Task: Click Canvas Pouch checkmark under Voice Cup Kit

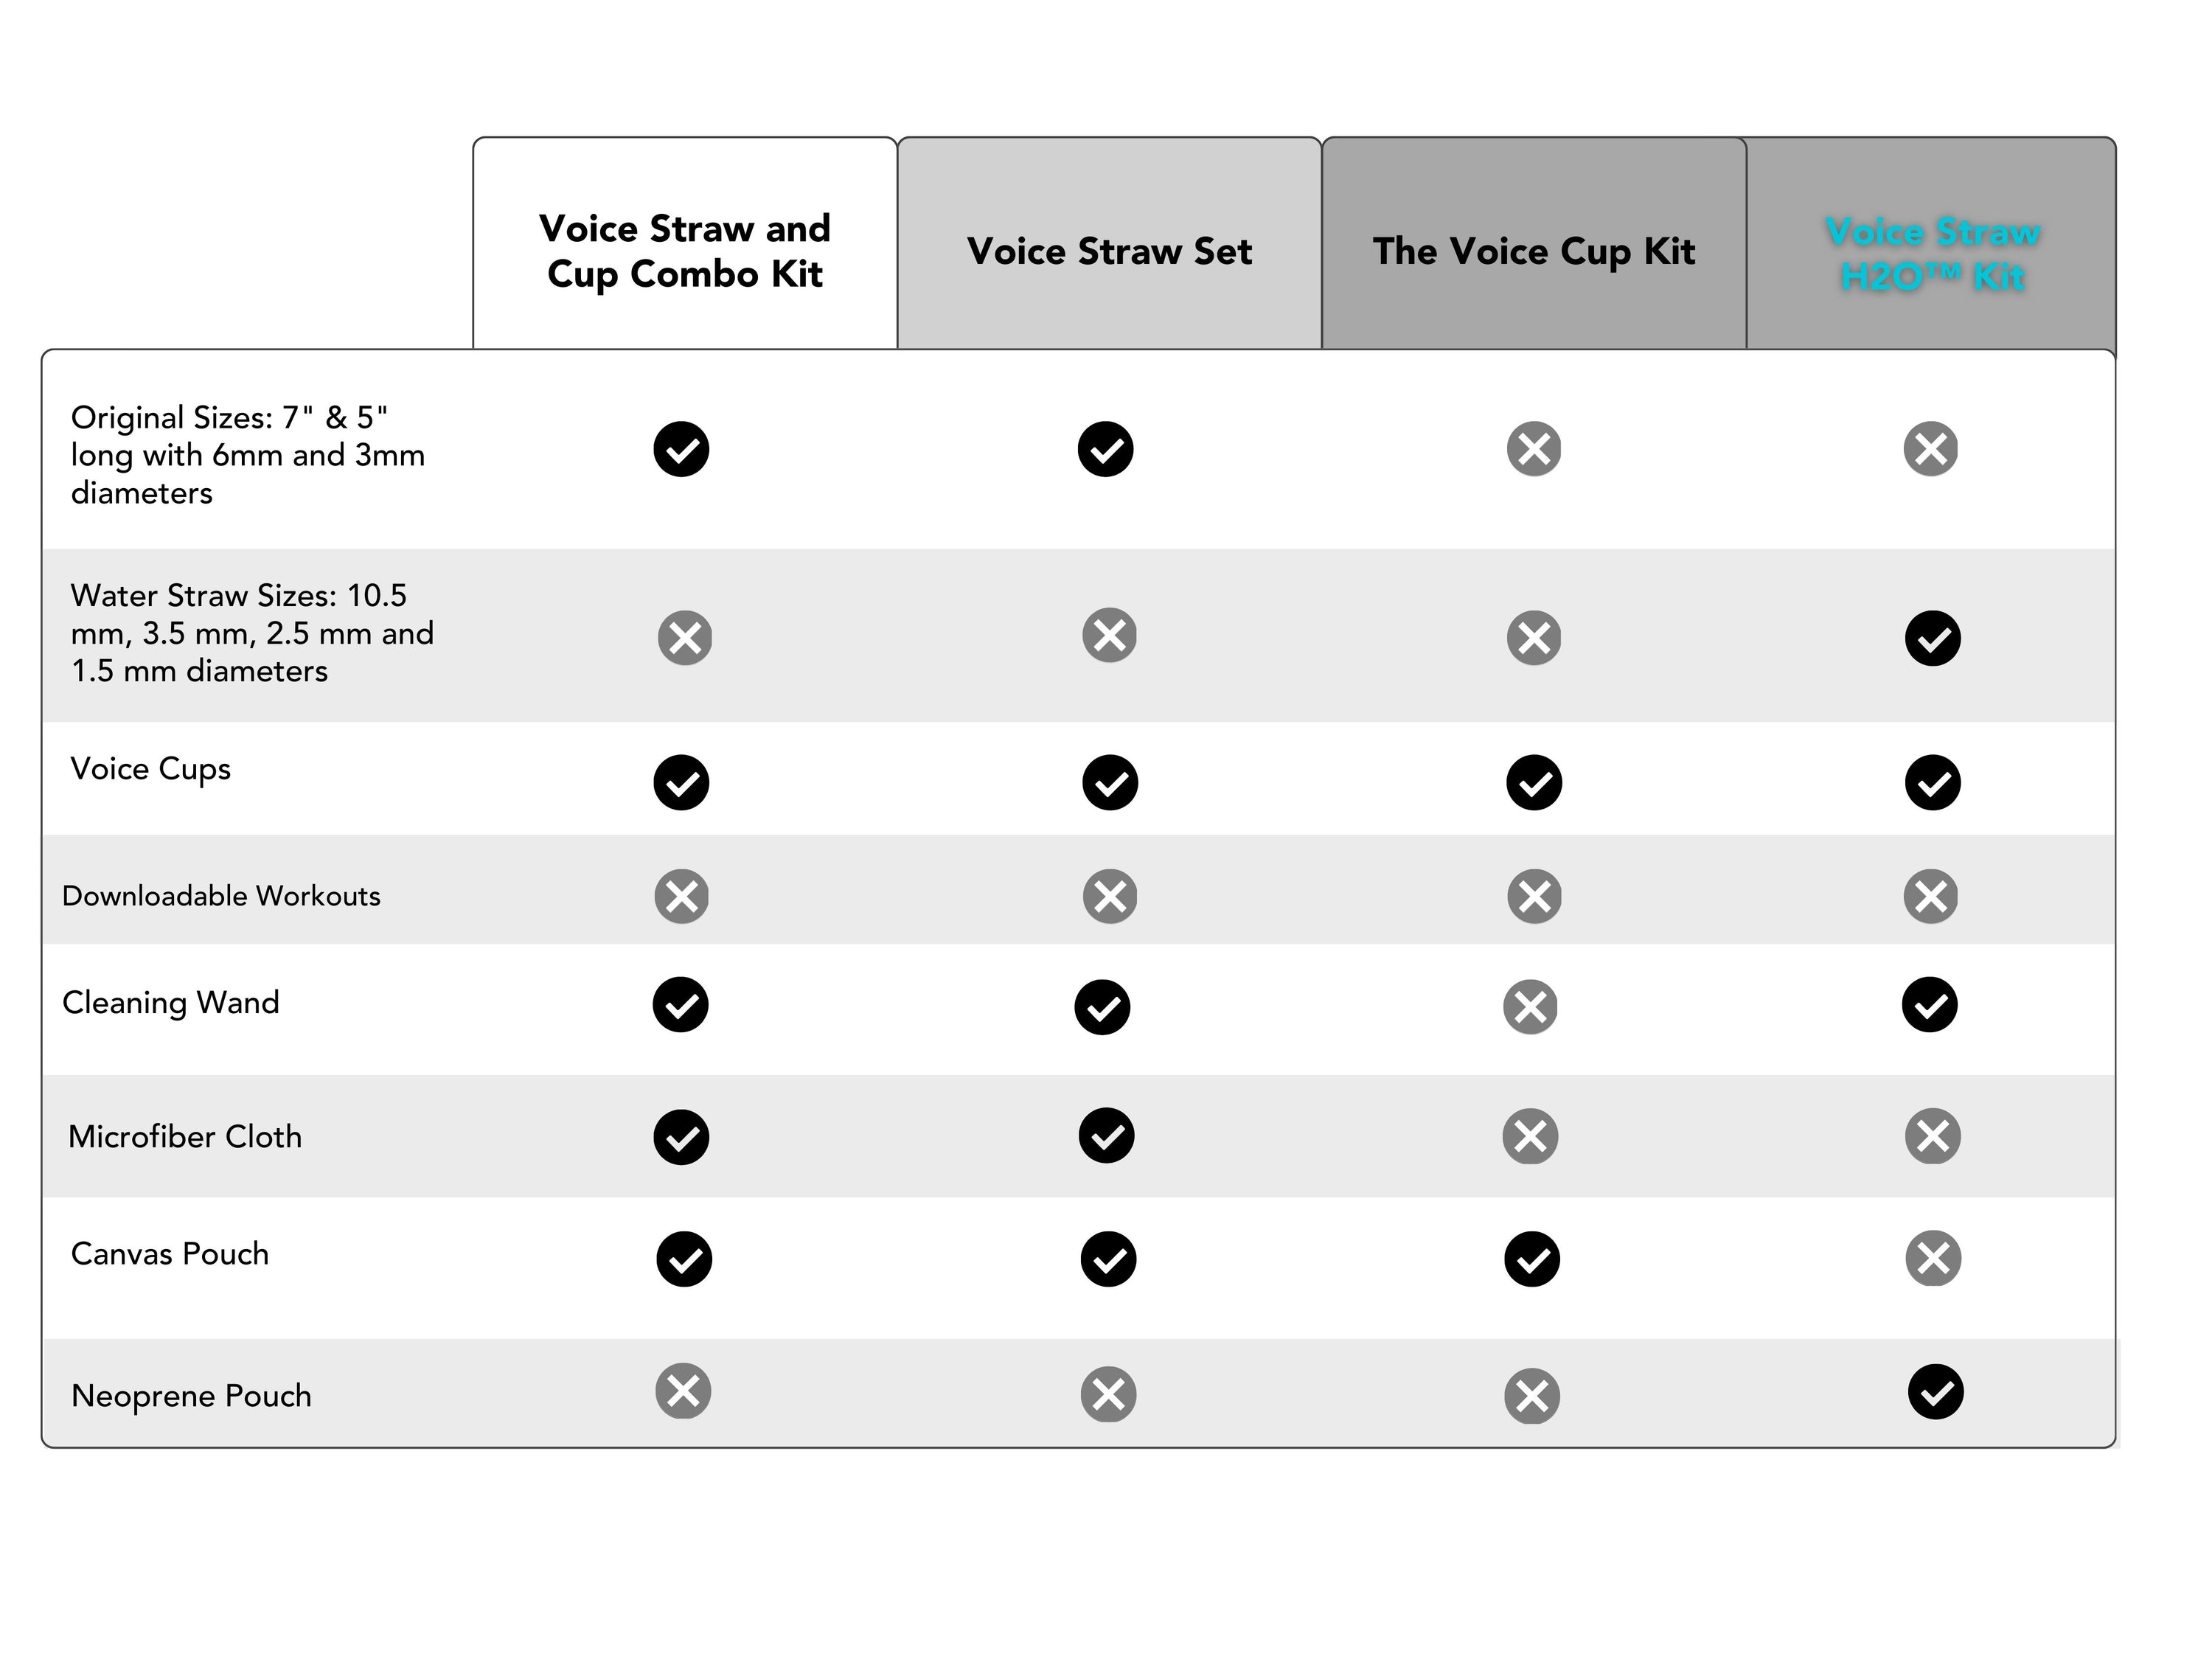Action: tap(1531, 1259)
